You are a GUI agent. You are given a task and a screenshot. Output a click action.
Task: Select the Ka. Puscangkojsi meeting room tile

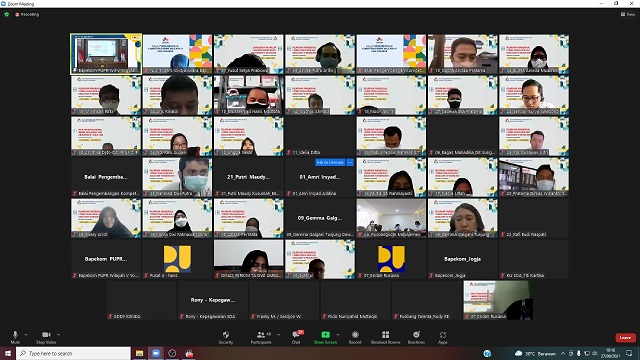point(391,218)
